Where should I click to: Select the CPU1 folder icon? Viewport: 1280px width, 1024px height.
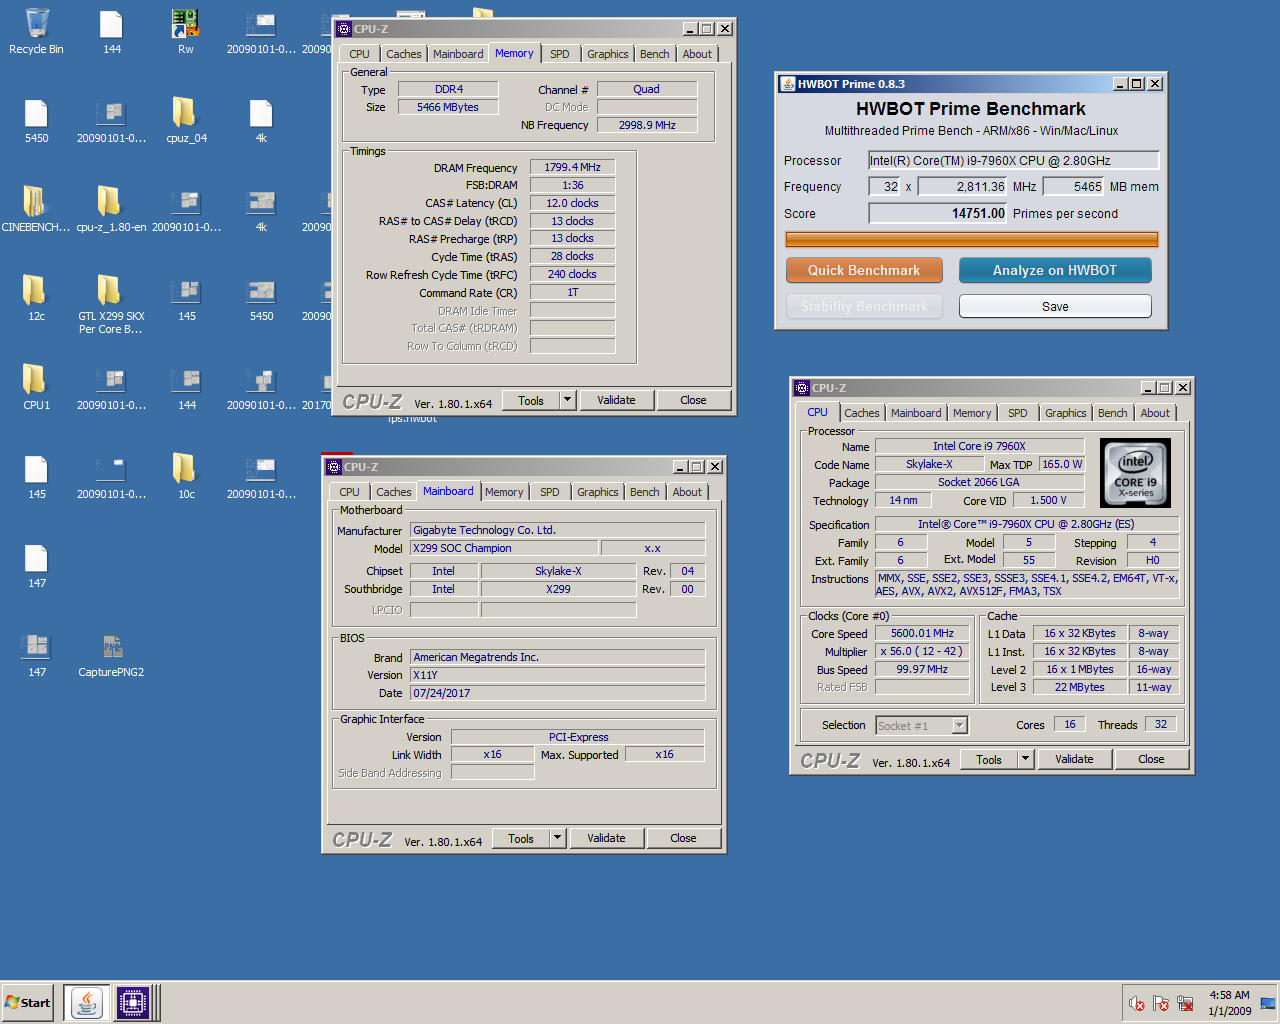(x=36, y=387)
